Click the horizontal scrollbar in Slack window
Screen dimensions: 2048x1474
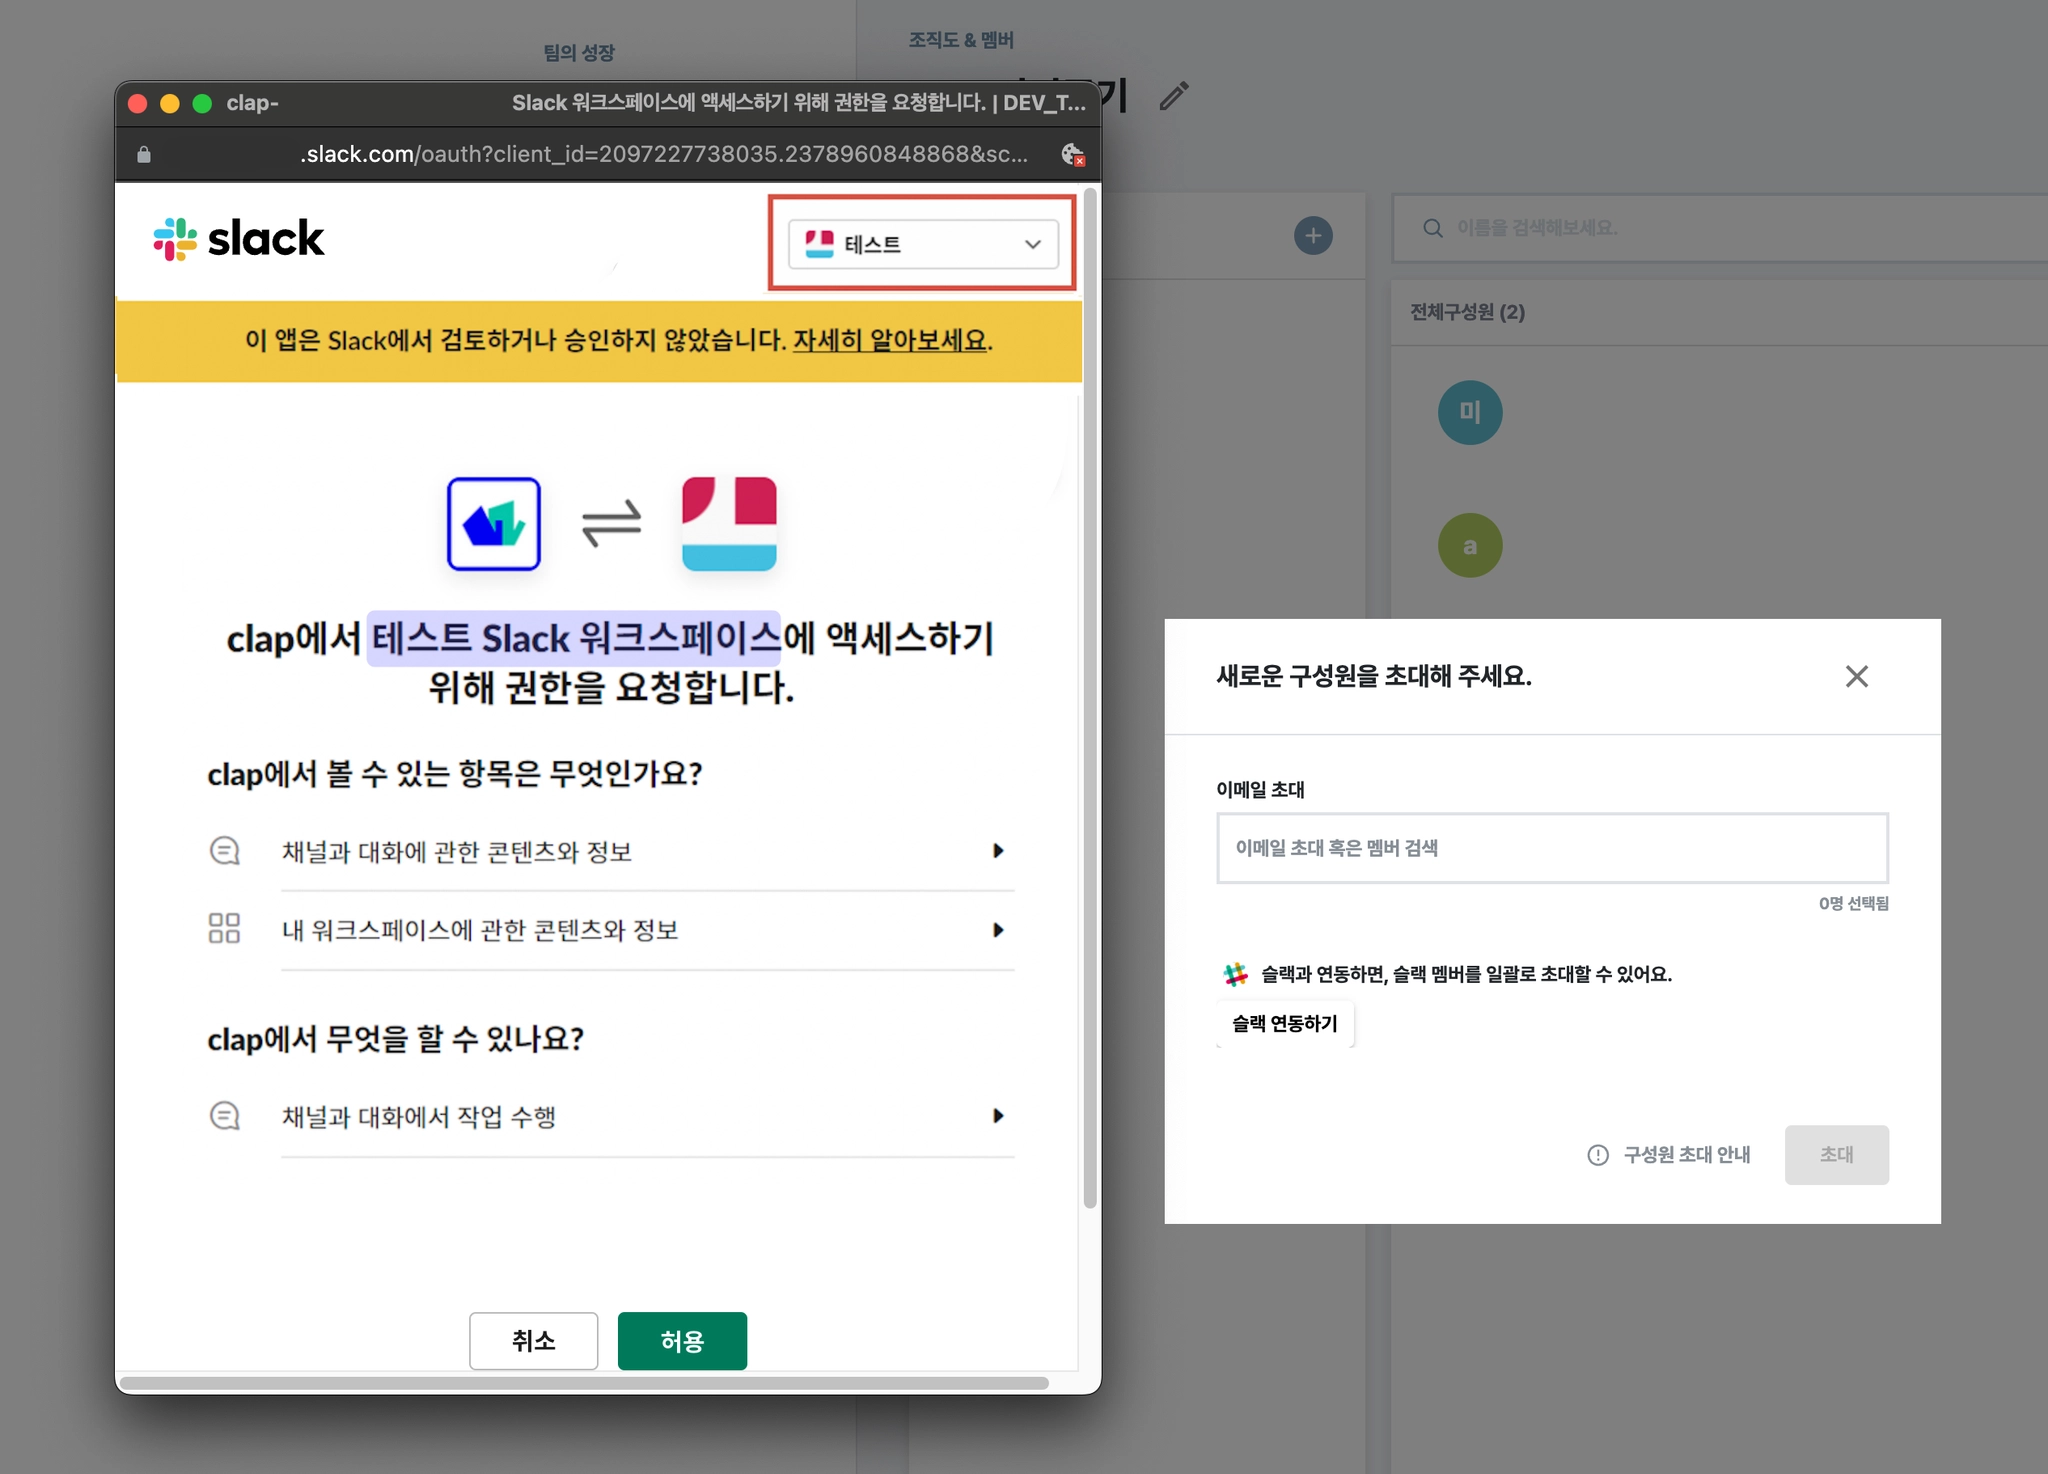pos(584,1383)
